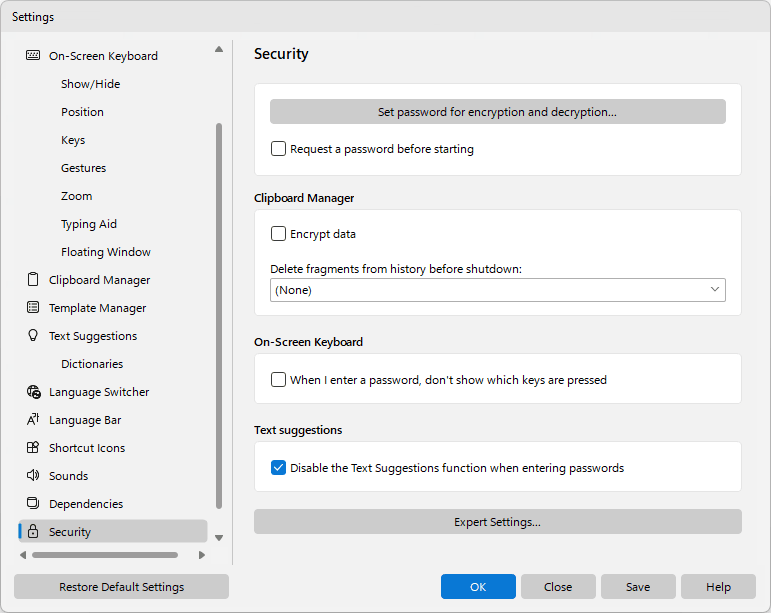The width and height of the screenshot is (771, 613).
Task: Click the horizontal scroll right arrow
Action: tap(201, 555)
